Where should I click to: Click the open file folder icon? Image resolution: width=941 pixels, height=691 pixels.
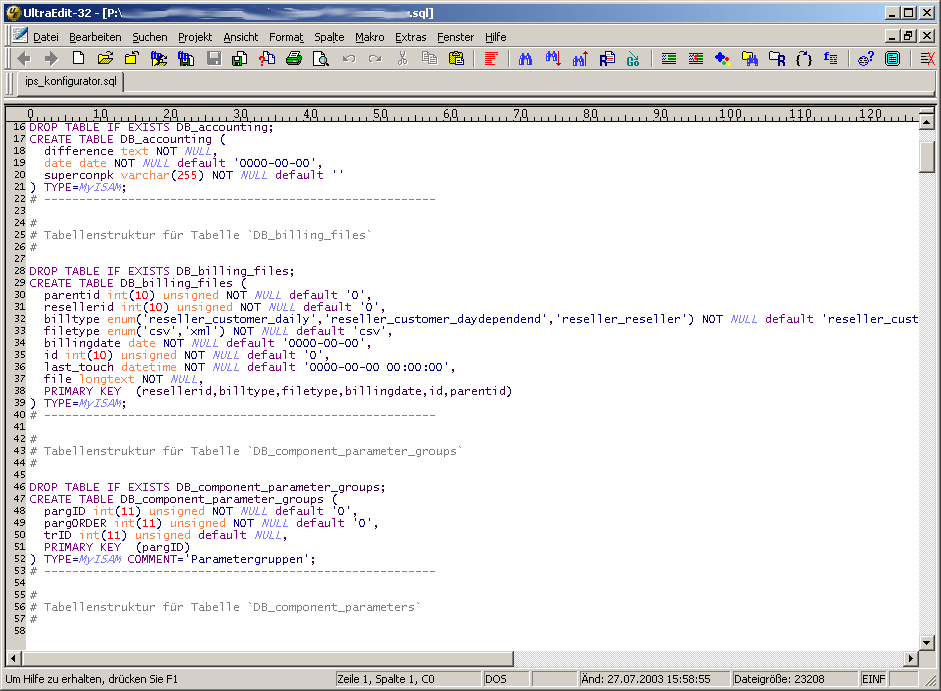click(105, 59)
